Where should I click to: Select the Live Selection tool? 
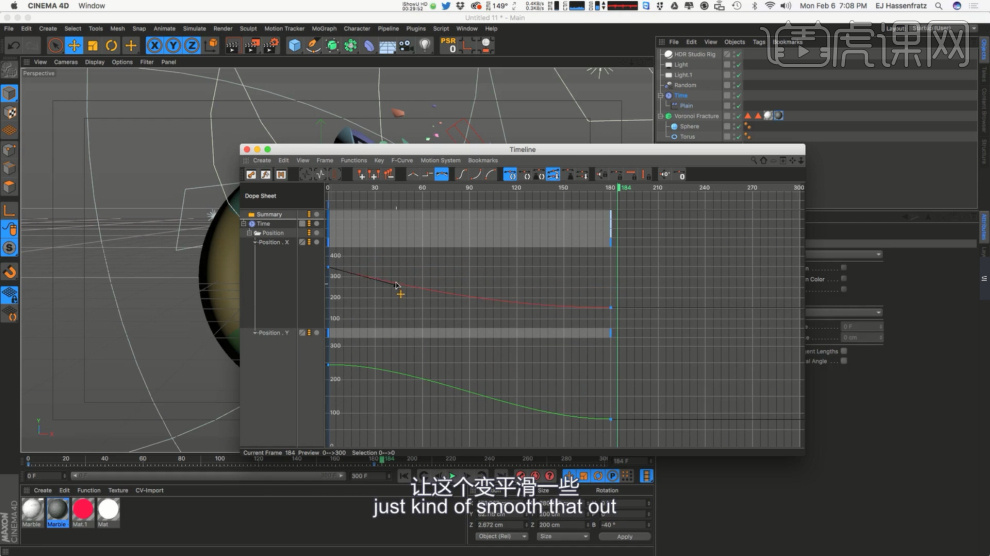55,45
